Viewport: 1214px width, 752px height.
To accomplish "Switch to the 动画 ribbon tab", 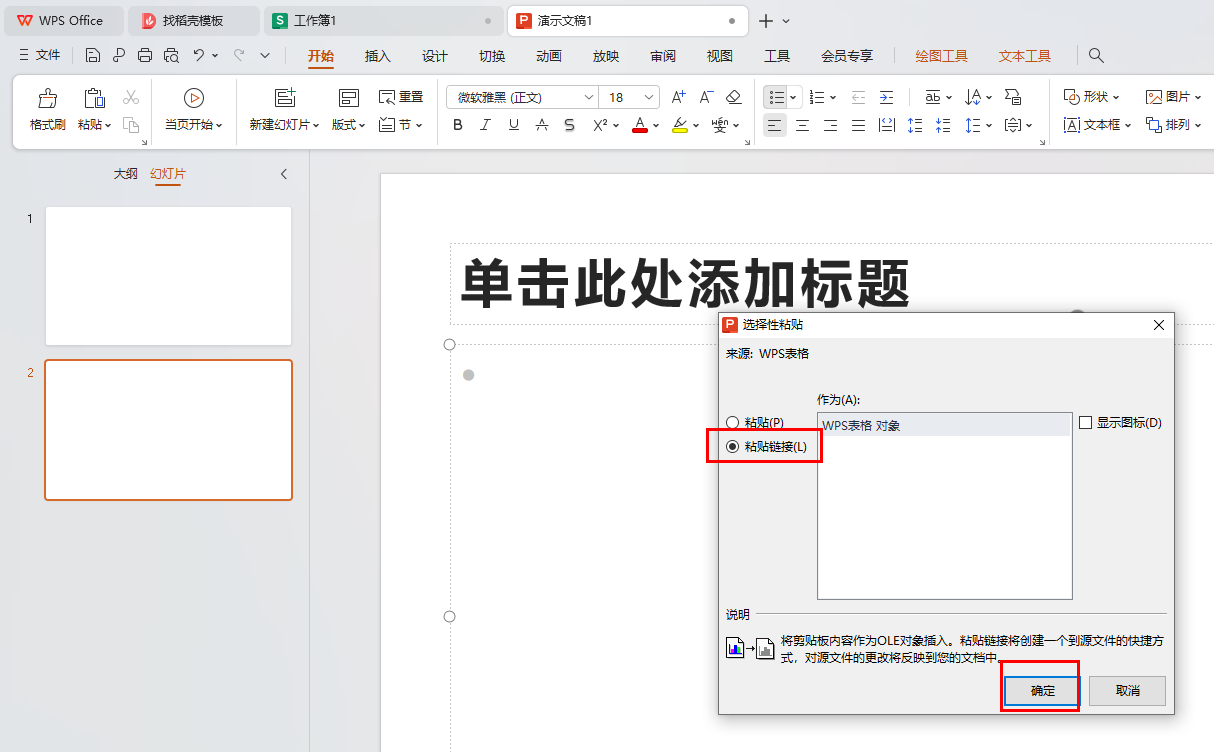I will click(x=549, y=56).
